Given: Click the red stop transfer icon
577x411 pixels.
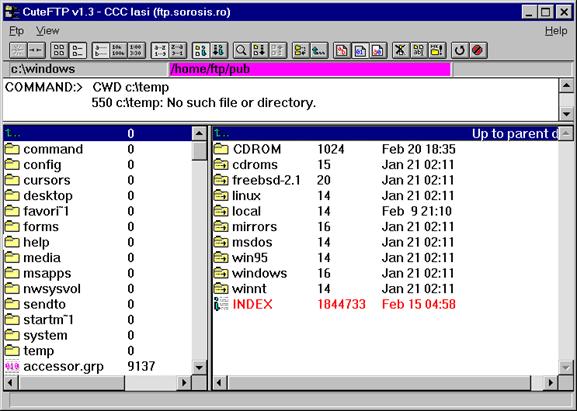Looking at the screenshot, I should pos(478,50).
